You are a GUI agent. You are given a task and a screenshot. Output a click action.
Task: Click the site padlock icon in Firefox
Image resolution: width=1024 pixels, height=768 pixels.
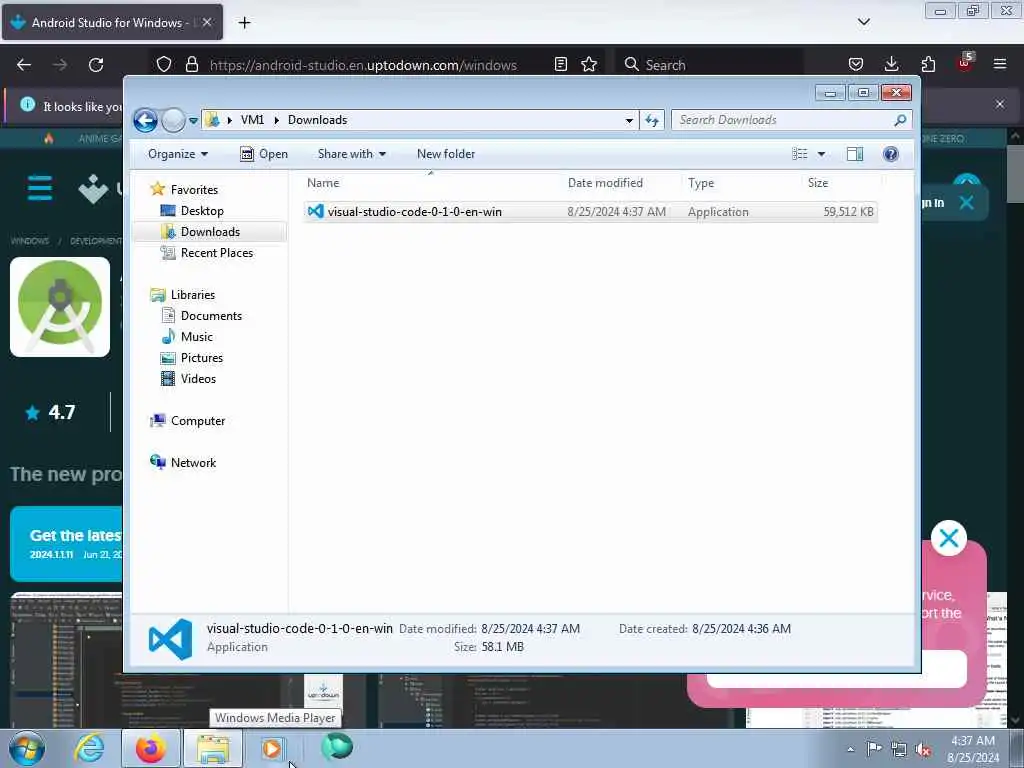pos(191,64)
